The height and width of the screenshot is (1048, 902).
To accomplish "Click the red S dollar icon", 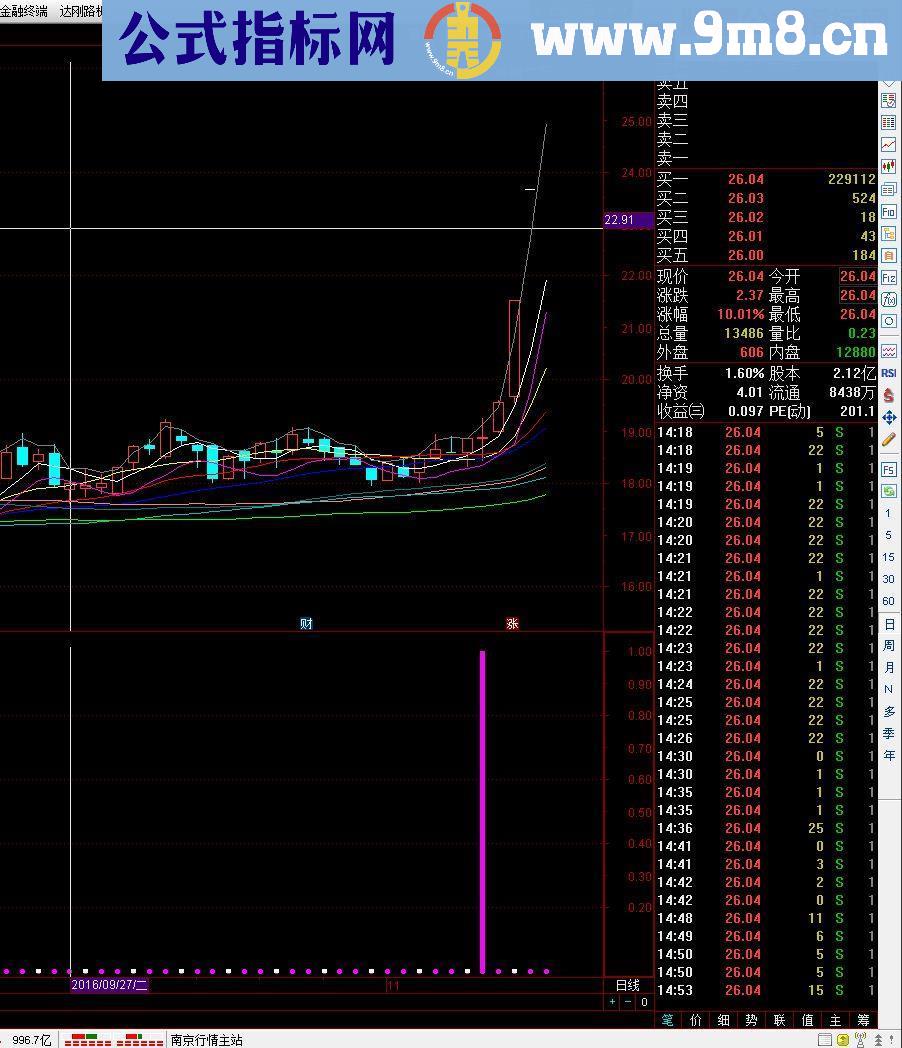I will [x=888, y=395].
